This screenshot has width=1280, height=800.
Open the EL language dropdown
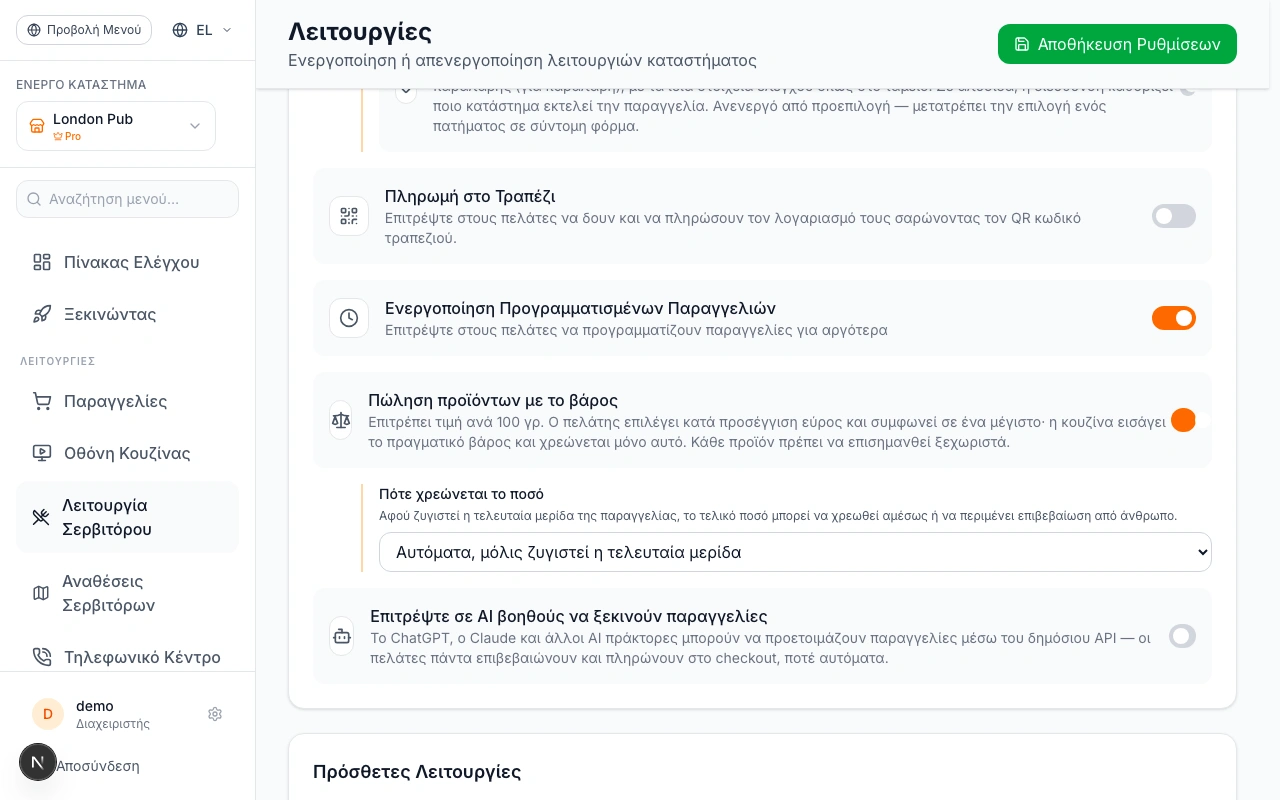202,30
